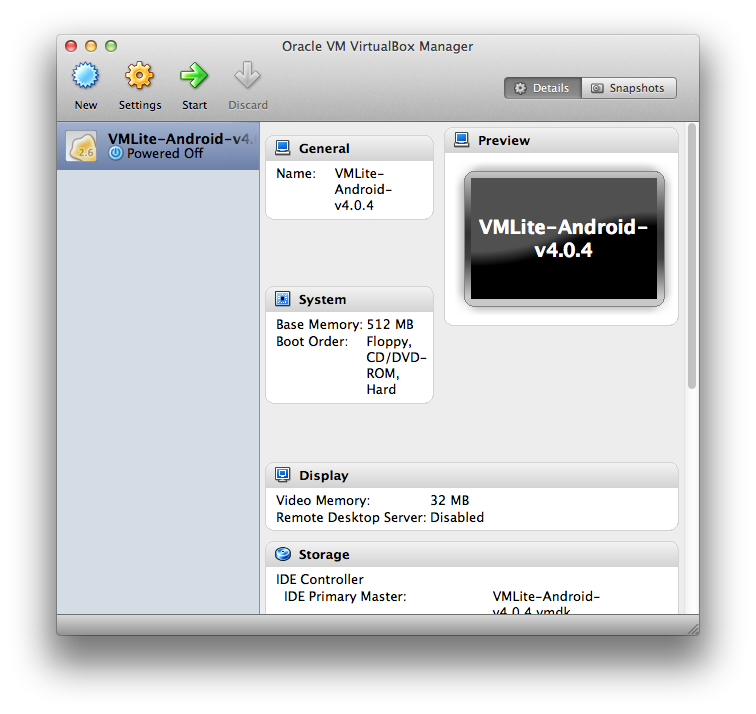Click the General monitor icon
This screenshot has width=756, height=714.
point(283,148)
